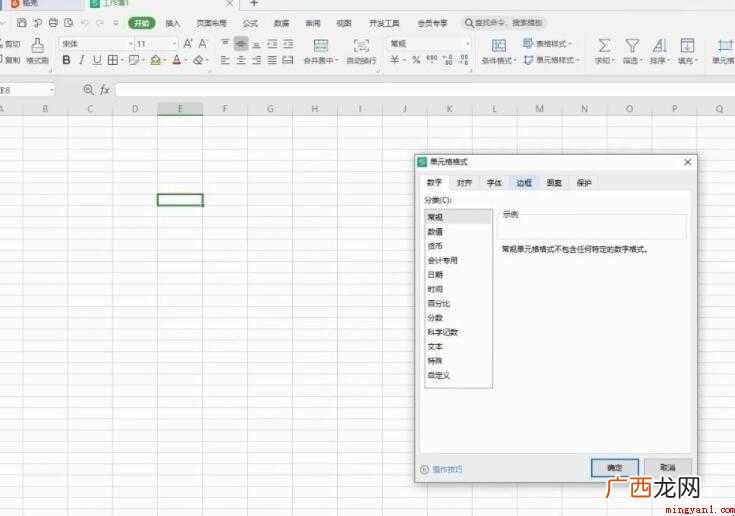
Task: Click the justify alignment icon
Action: [x=272, y=60]
